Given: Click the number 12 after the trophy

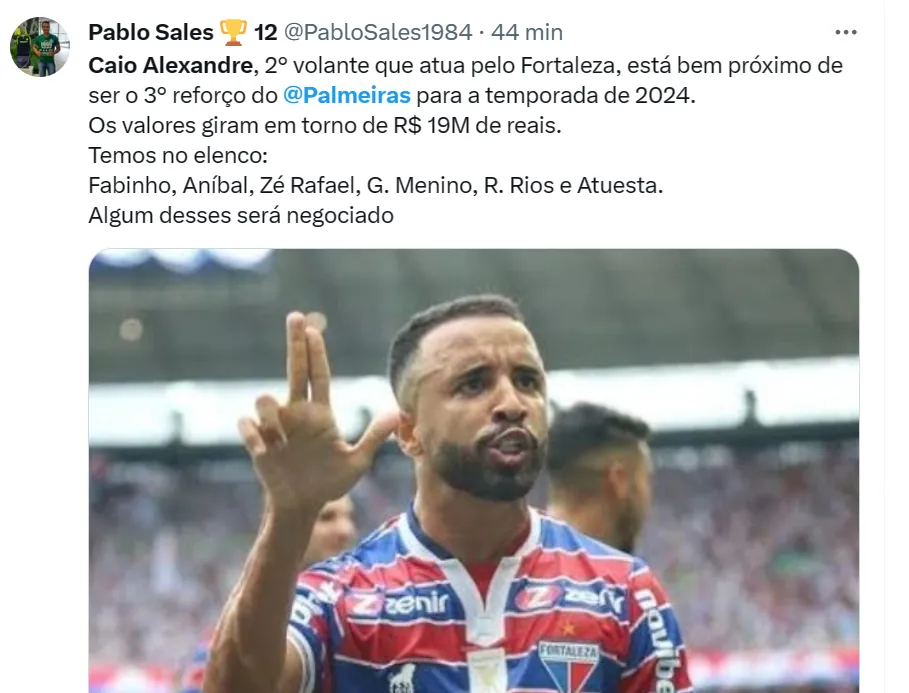Looking at the screenshot, I should click(265, 32).
